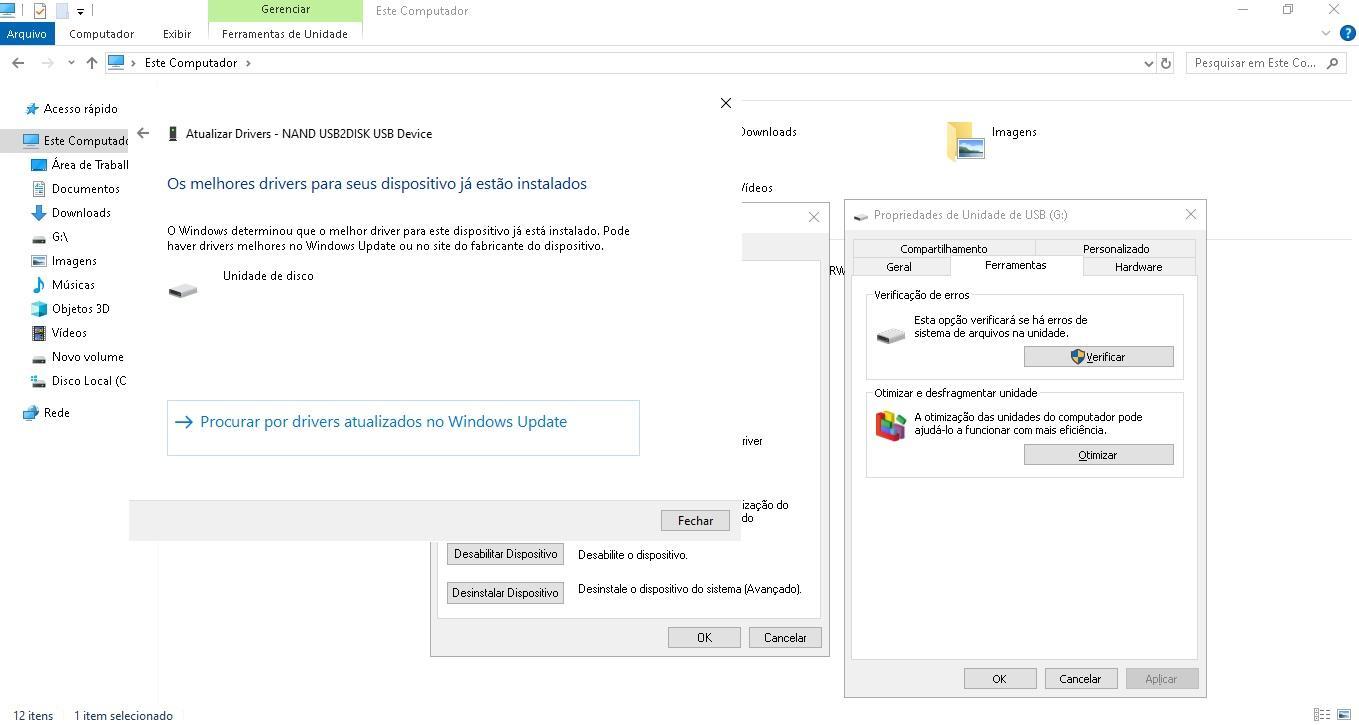Switch to the Geral tab in USB properties
Viewport: 1359px width, 725px height.
coord(899,267)
